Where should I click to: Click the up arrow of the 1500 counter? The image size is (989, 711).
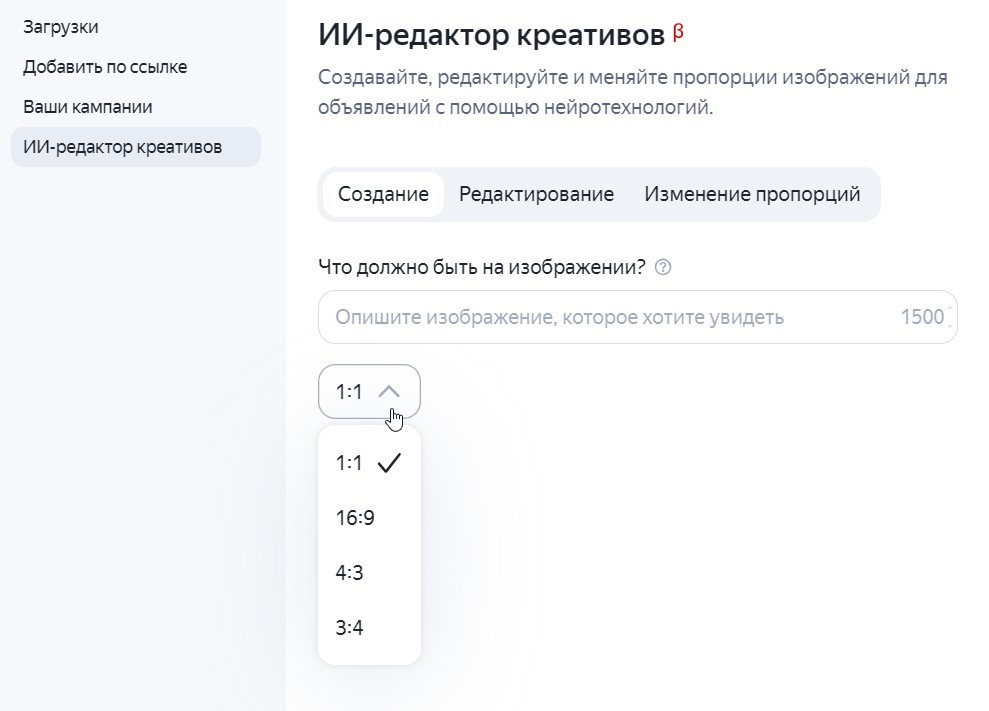point(948,307)
